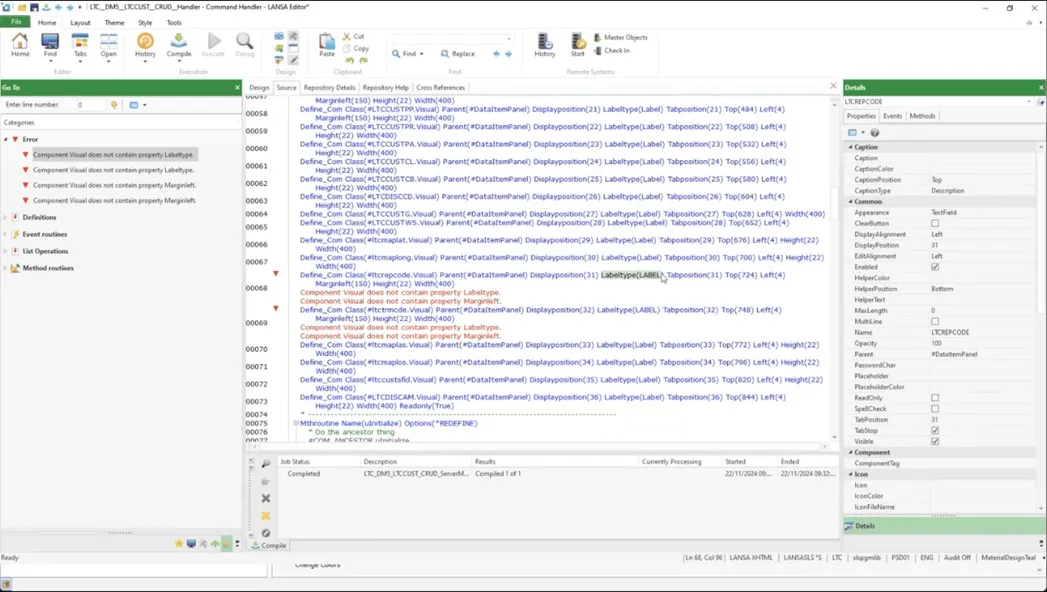
Task: Click the Master Objects icon
Action: (598, 37)
